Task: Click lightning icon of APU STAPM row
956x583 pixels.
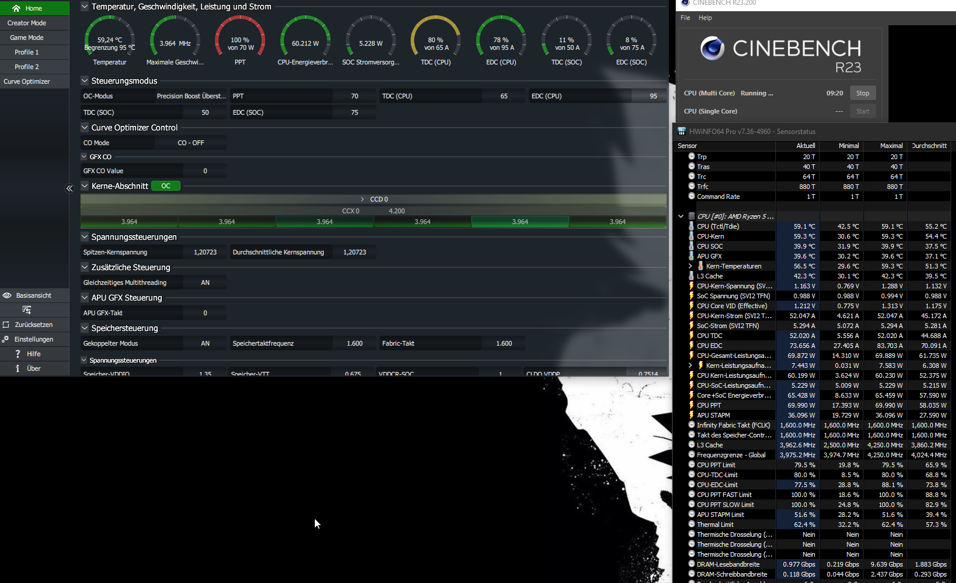Action: click(691, 415)
